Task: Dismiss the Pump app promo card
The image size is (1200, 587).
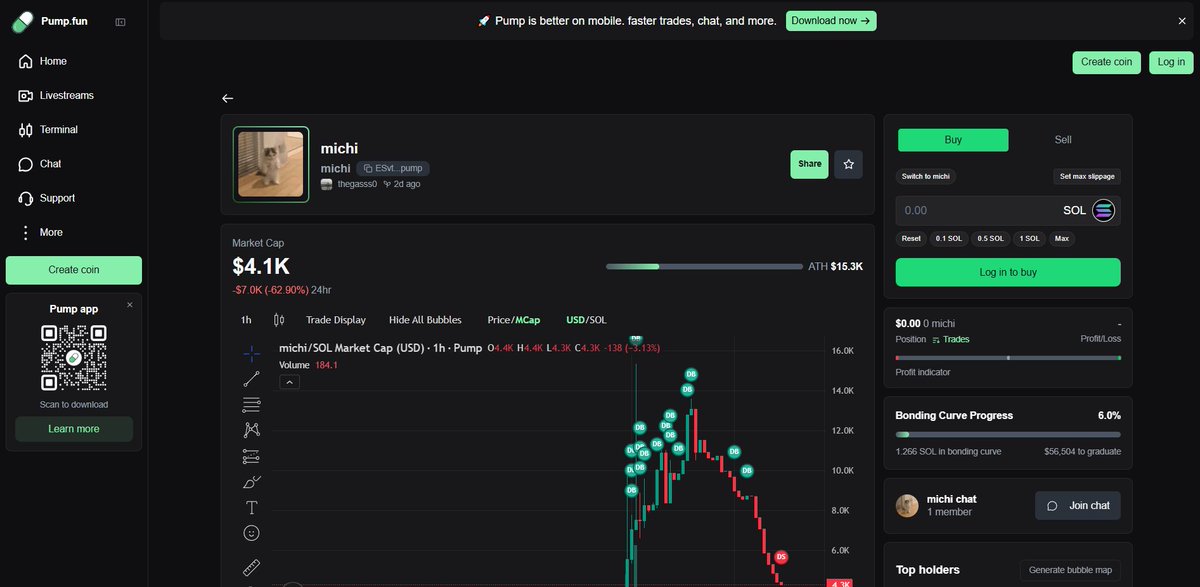Action: coord(129,304)
